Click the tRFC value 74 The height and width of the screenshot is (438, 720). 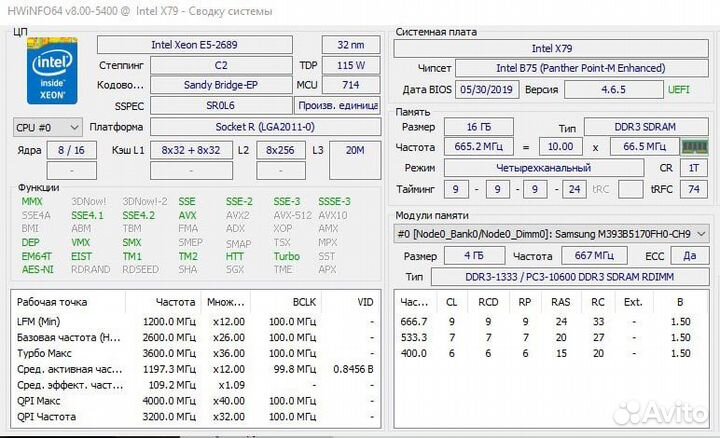click(x=694, y=189)
